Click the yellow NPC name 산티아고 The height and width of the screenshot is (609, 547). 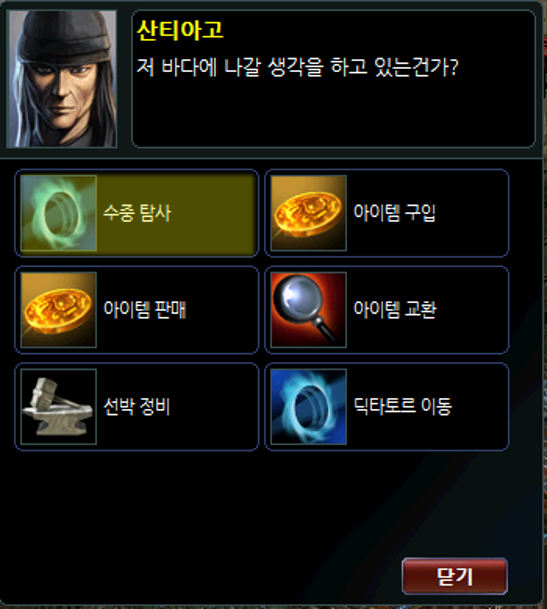(180, 30)
